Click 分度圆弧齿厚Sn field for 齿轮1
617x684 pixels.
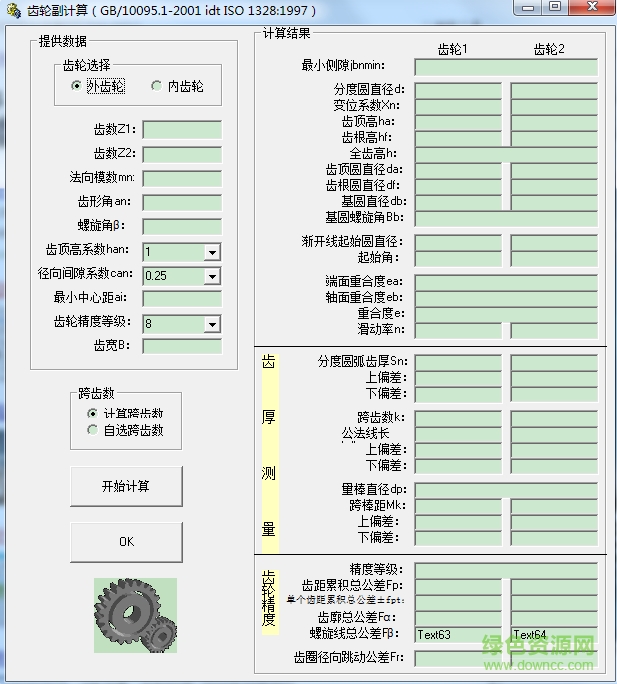(x=458, y=363)
